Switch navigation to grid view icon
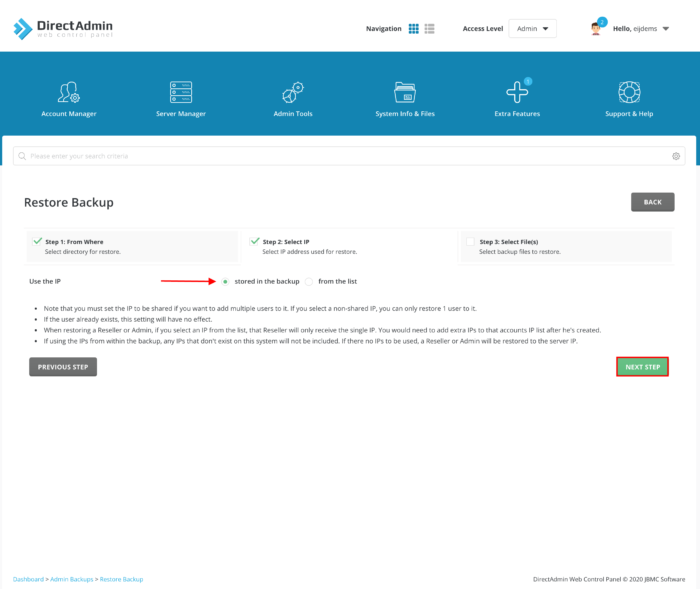This screenshot has width=700, height=589. [414, 29]
